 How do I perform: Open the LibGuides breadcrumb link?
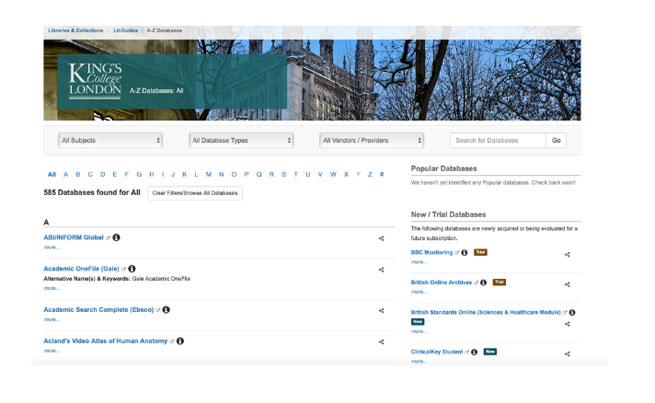(126, 30)
